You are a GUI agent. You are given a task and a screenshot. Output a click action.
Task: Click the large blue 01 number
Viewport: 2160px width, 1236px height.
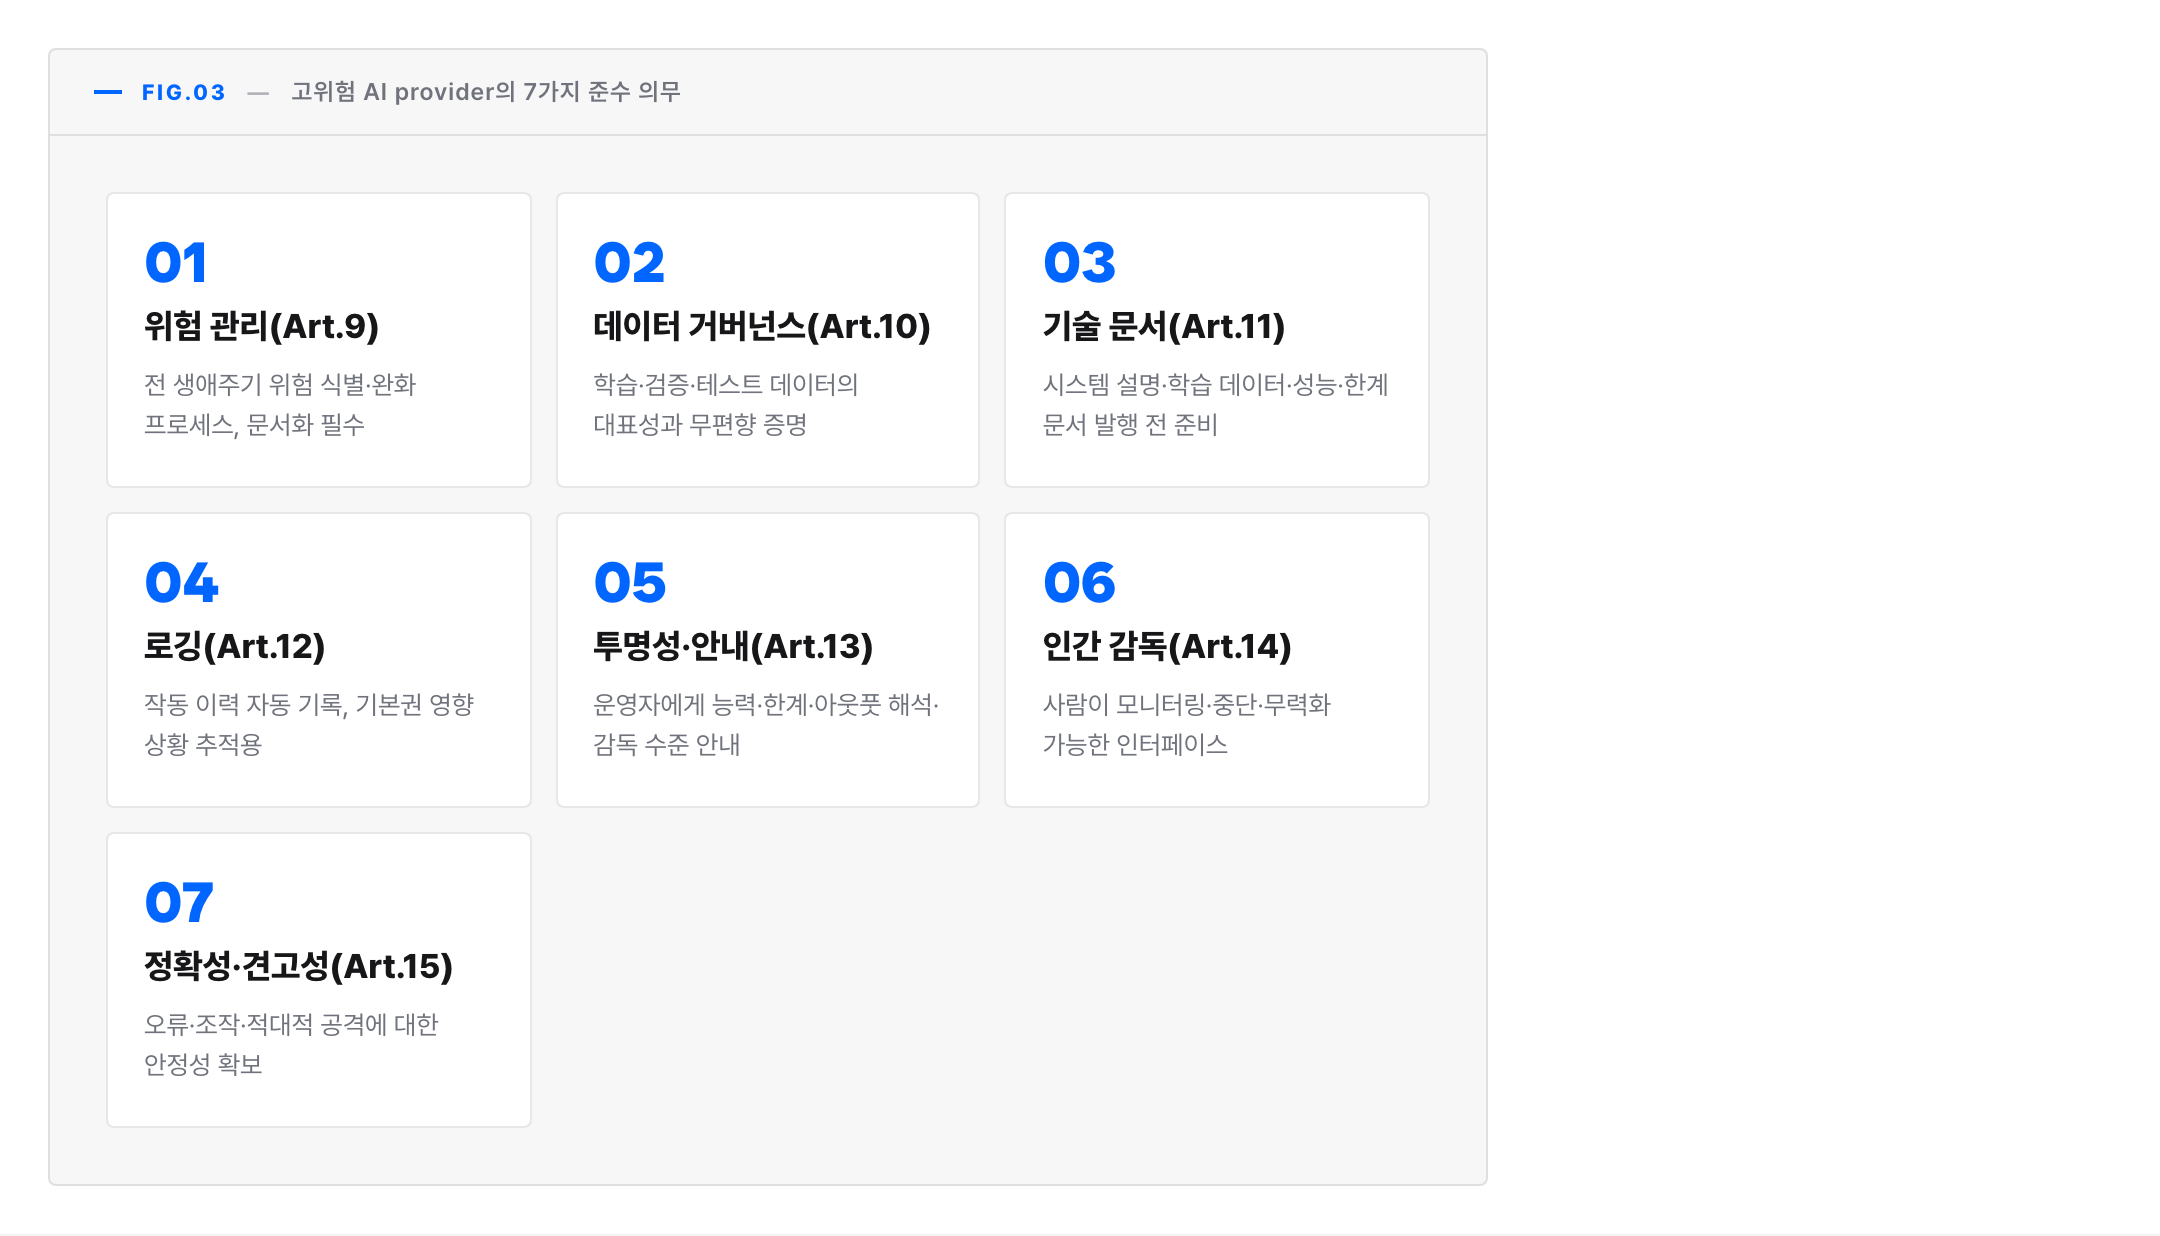(x=176, y=263)
